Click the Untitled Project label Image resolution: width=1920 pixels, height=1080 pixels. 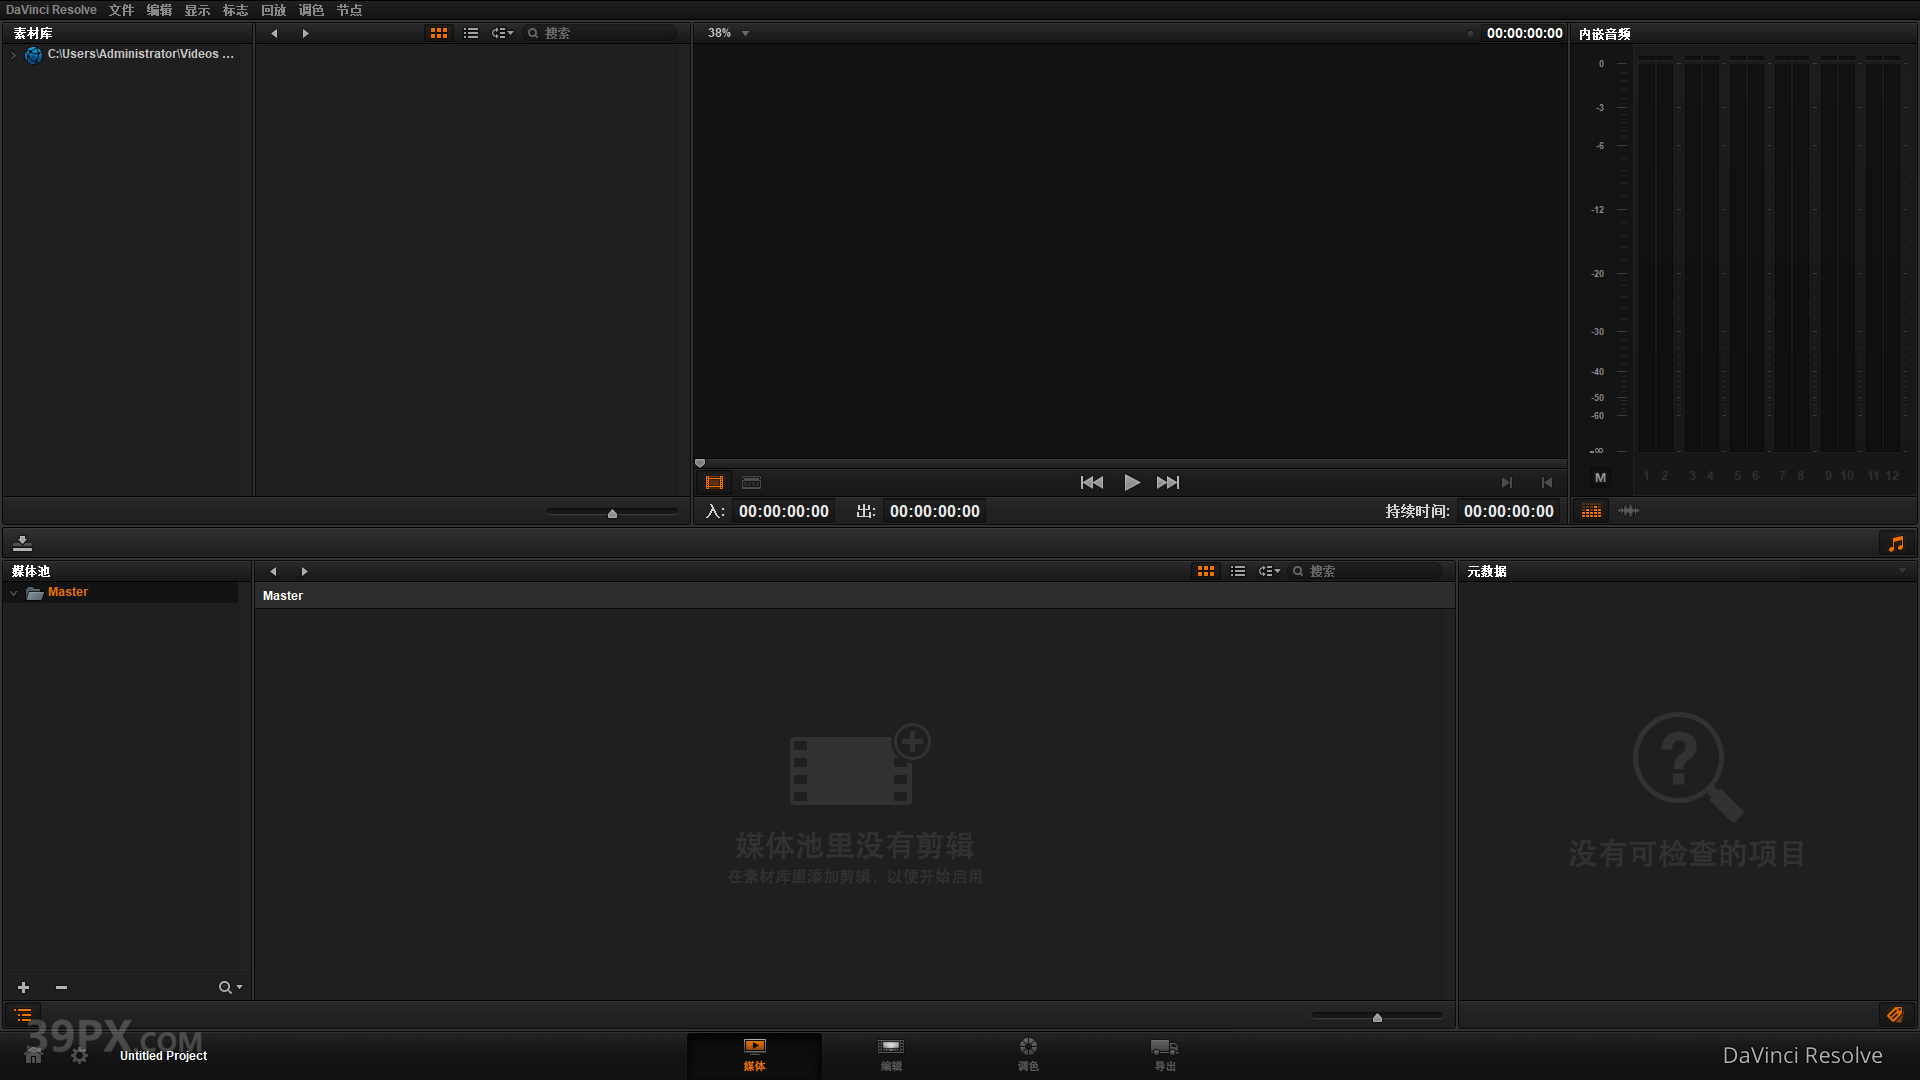pyautogui.click(x=163, y=1055)
